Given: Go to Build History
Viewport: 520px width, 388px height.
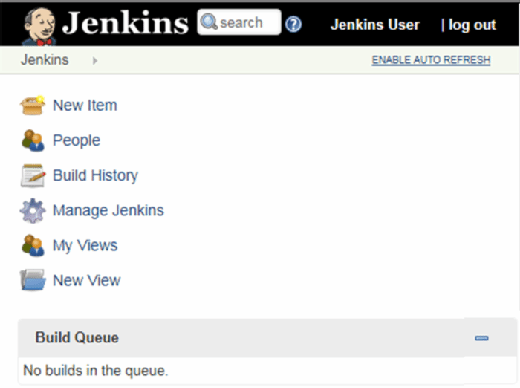Looking at the screenshot, I should pyautogui.click(x=95, y=175).
